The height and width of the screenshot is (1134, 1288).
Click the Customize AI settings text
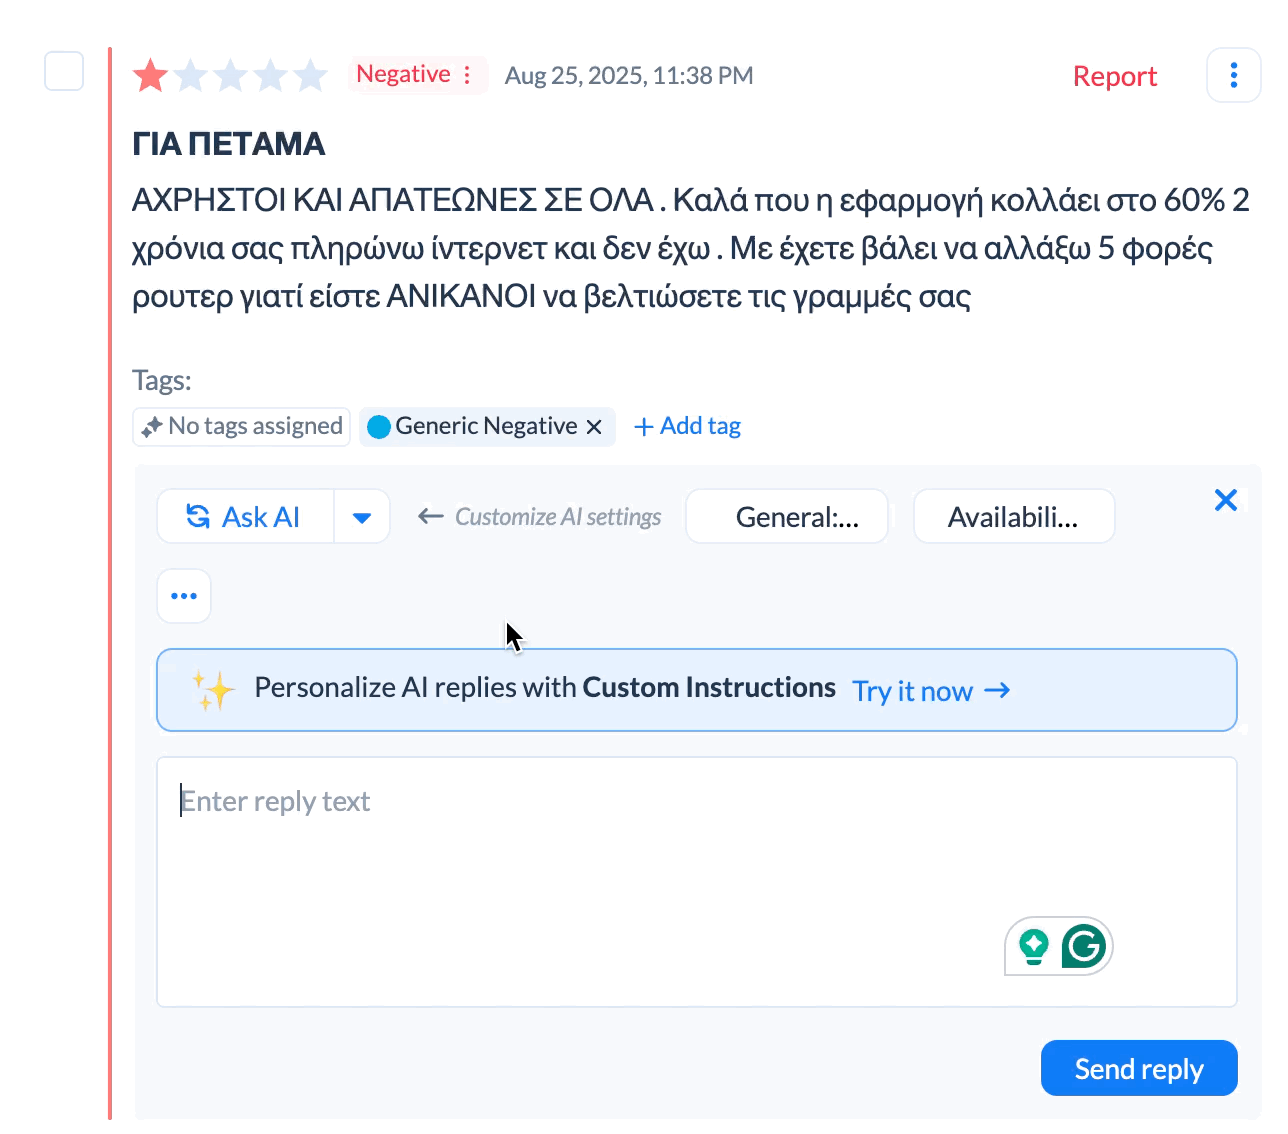tap(558, 517)
